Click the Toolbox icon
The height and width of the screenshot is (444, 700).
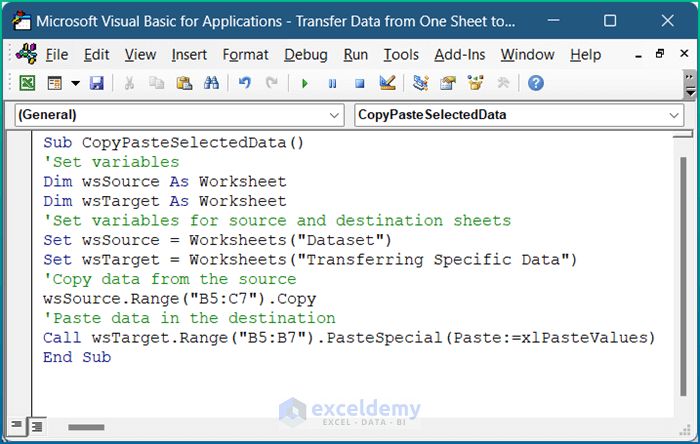click(x=503, y=83)
